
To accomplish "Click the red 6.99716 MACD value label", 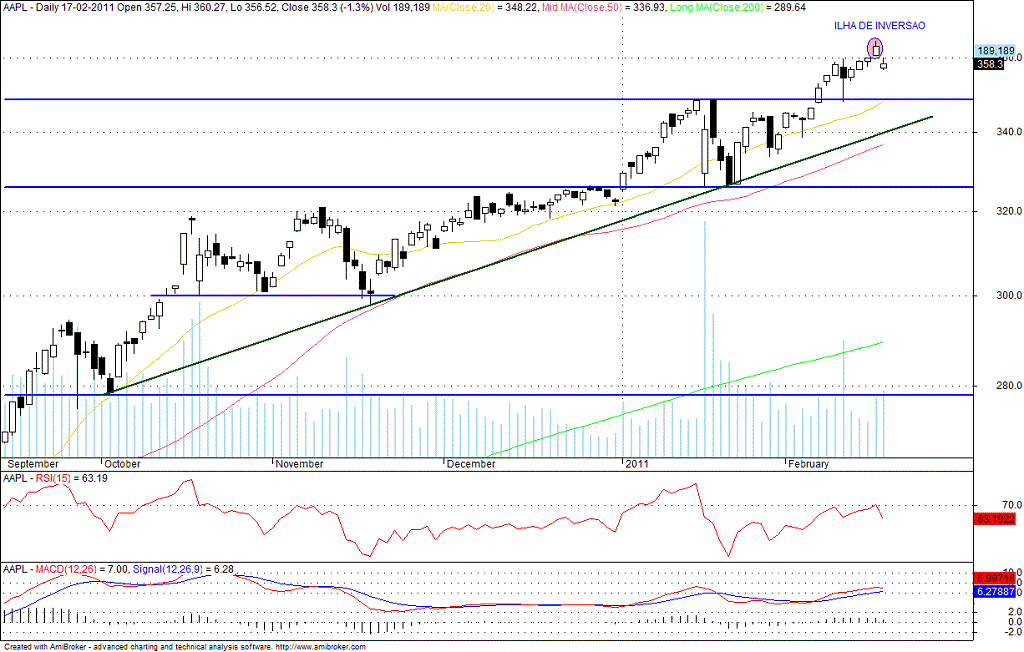I will point(996,578).
